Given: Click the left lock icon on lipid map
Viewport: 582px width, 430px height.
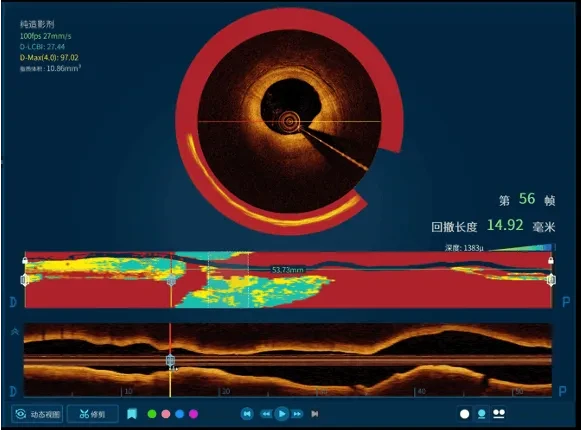Looking at the screenshot, I should [x=25, y=260].
